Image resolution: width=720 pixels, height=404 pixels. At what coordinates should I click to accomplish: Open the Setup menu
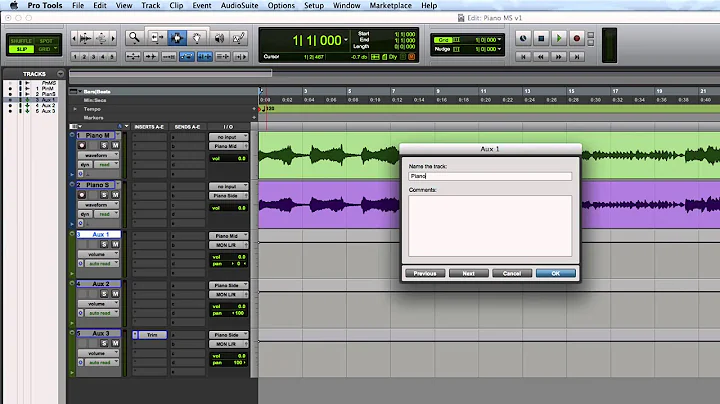(314, 6)
